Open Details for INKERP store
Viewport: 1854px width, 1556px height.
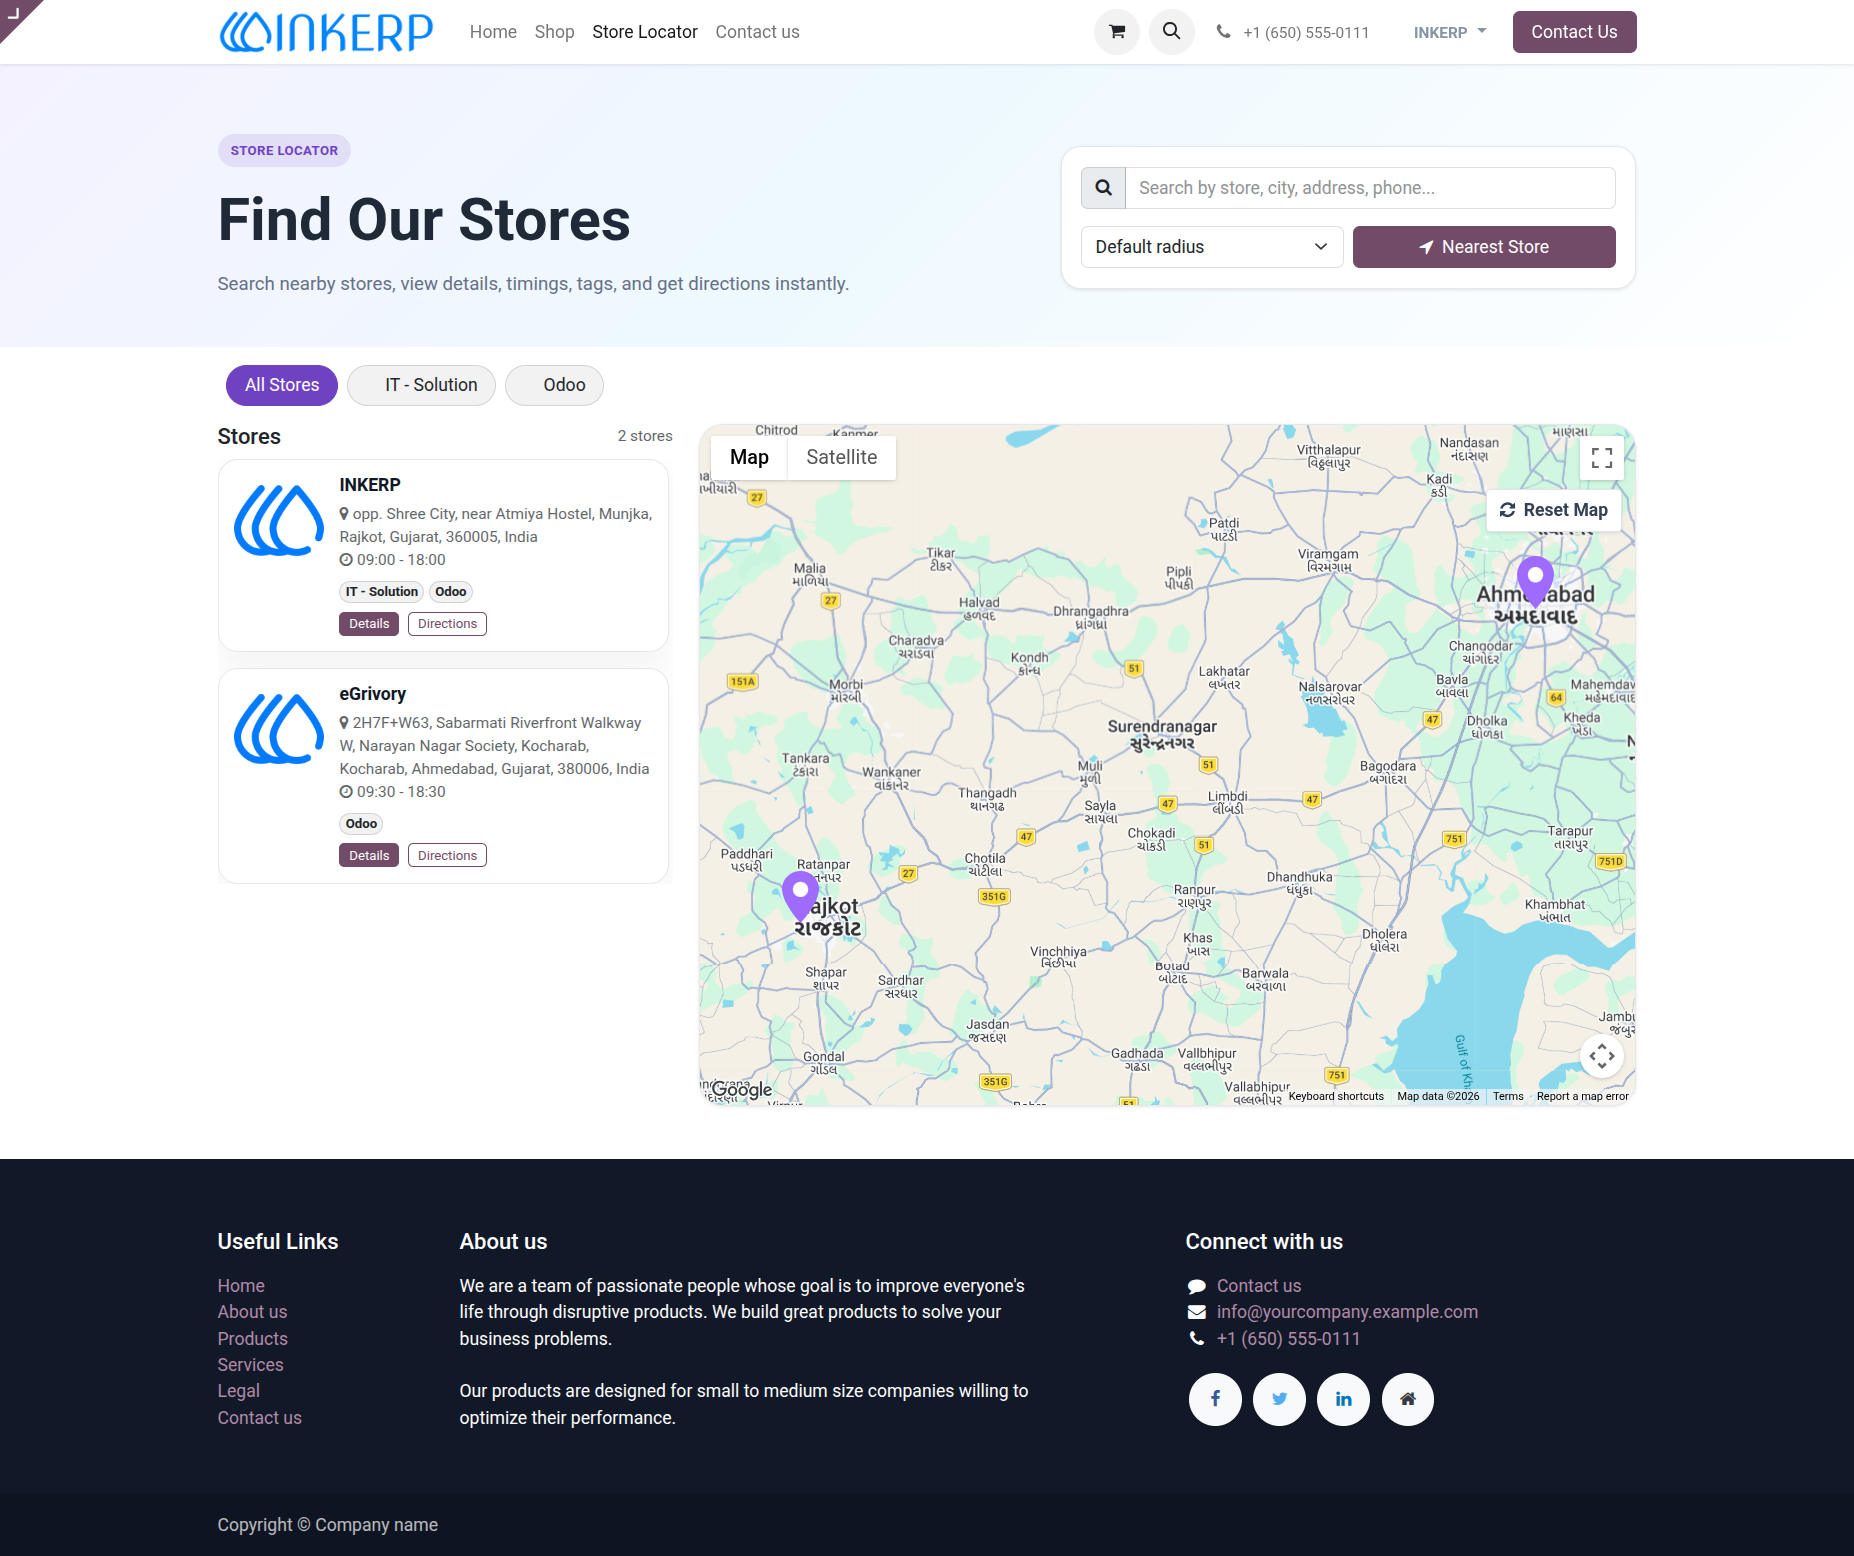pos(369,624)
